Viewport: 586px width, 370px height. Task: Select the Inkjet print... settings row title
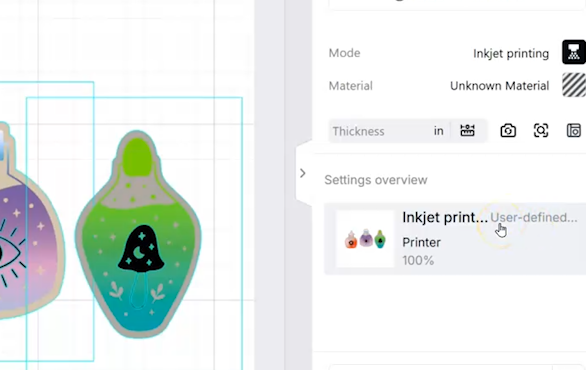445,218
